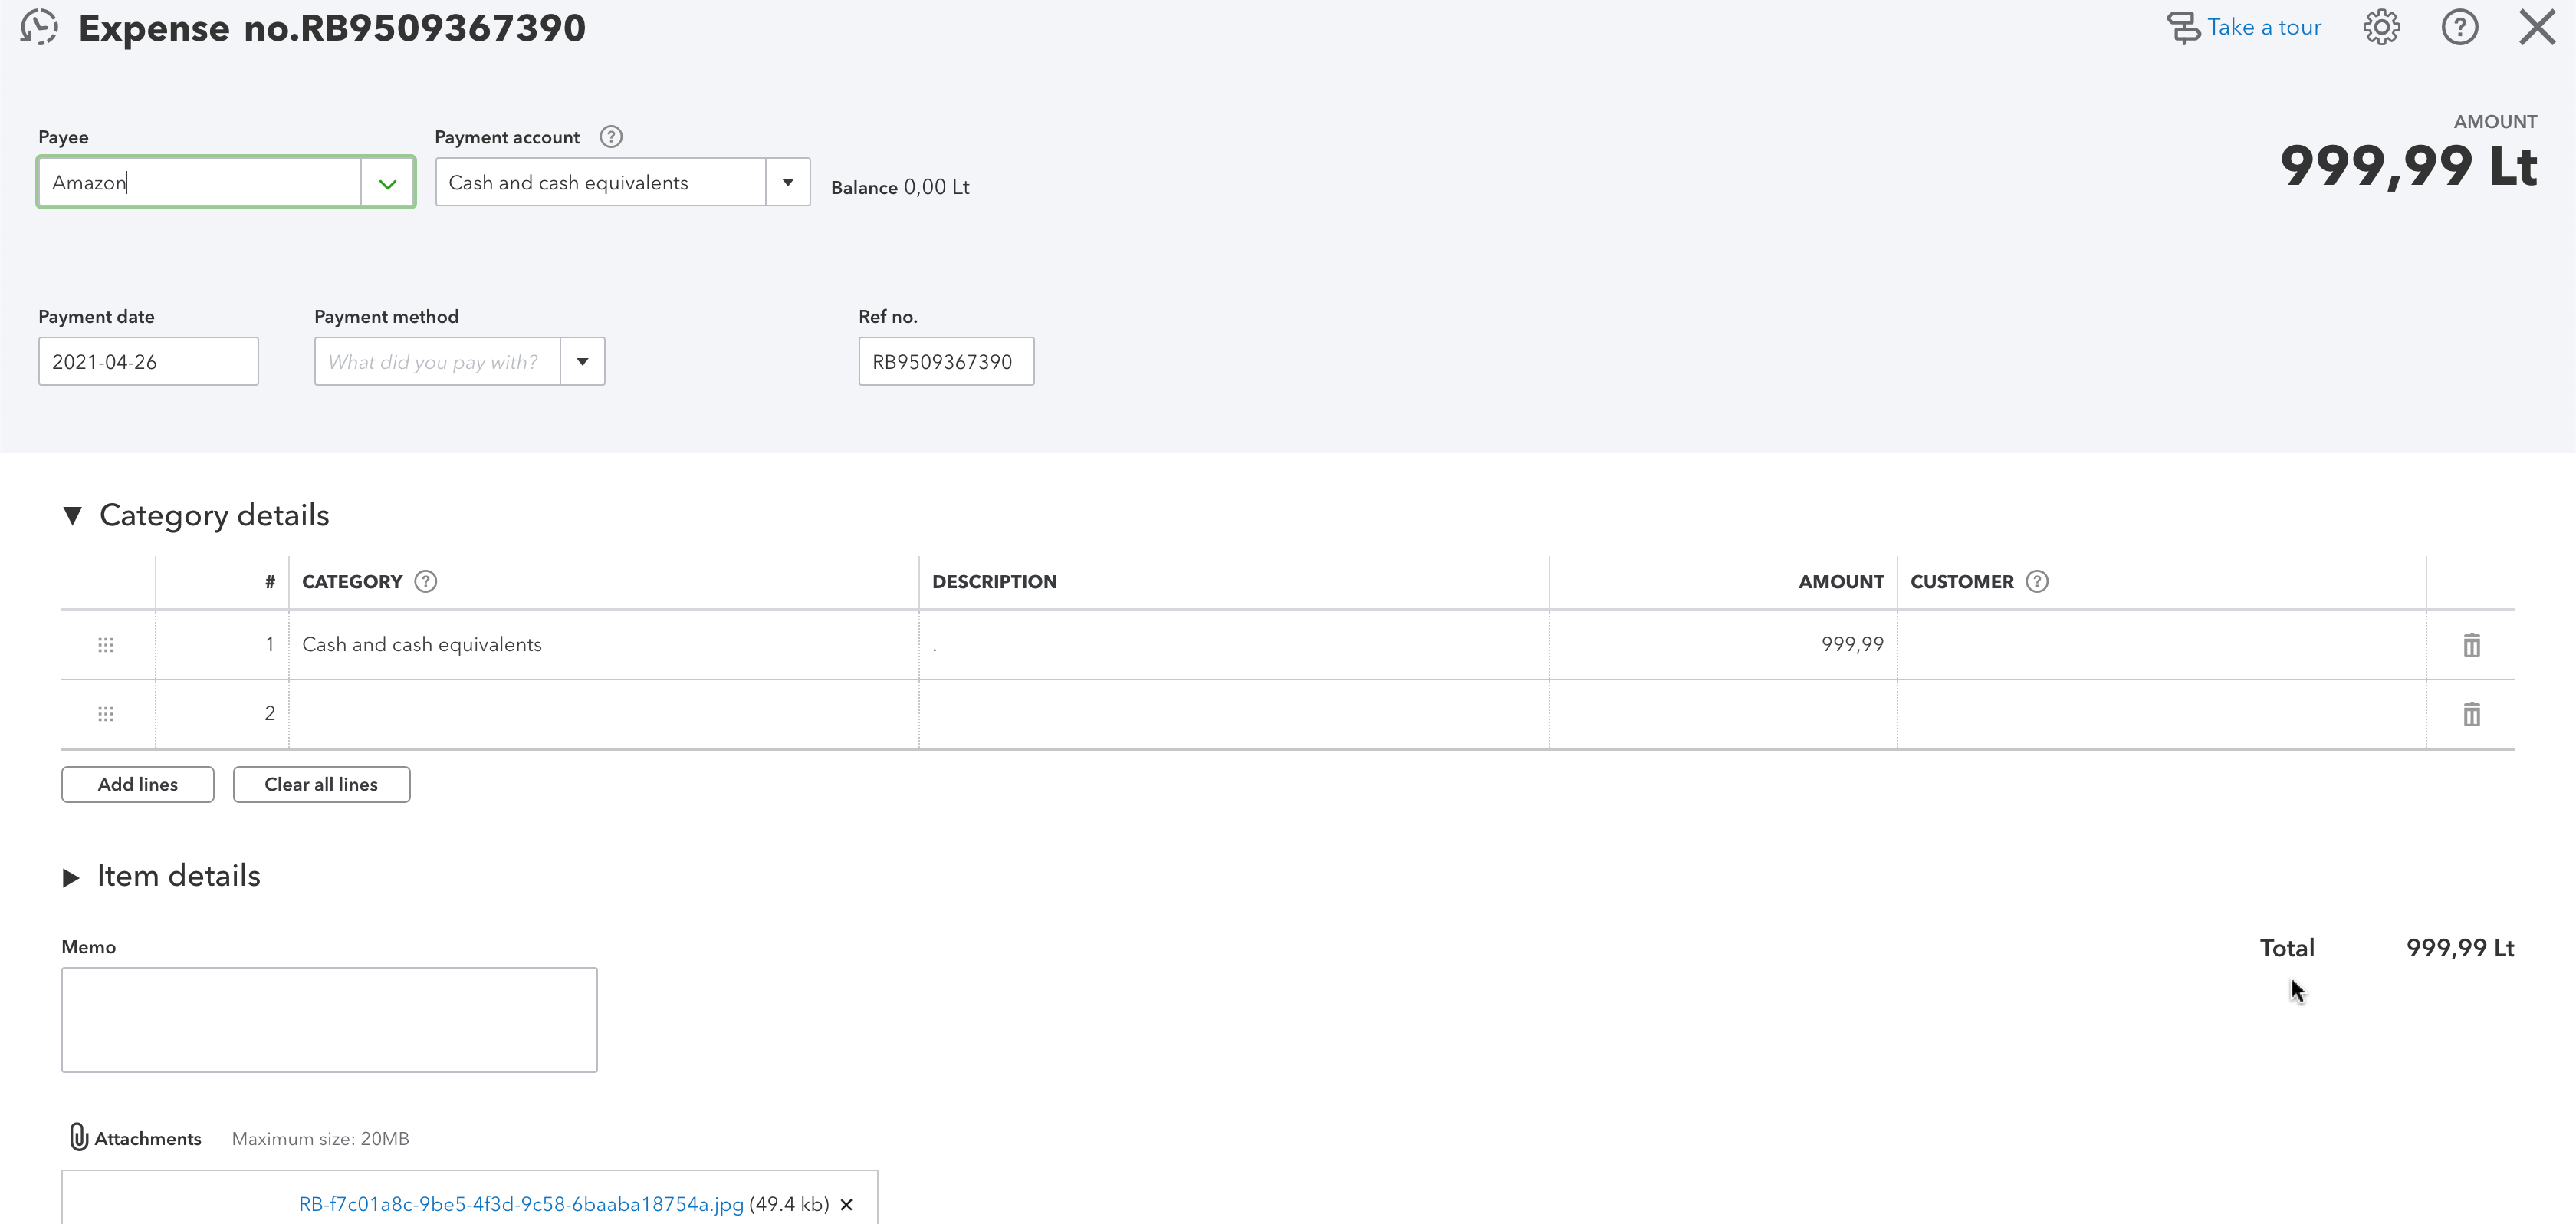The width and height of the screenshot is (2576, 1224).
Task: Click the CUSTOMER column help icon
Action: click(x=2037, y=582)
